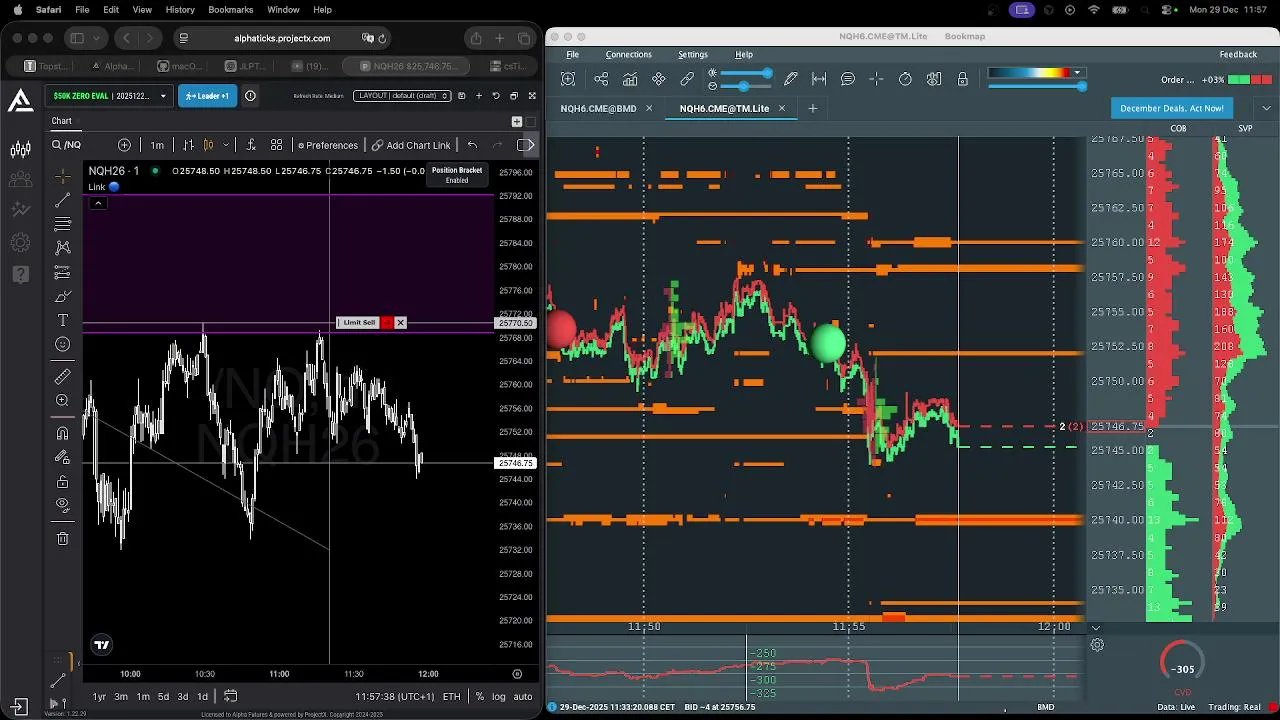Open the gear settings below Bookmap price axis

(1097, 645)
